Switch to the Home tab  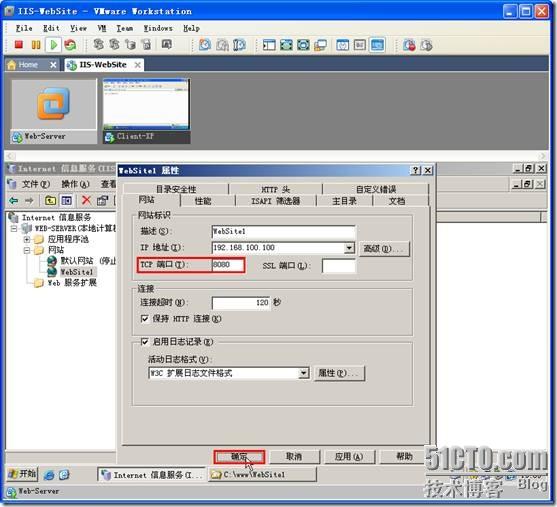[x=32, y=65]
